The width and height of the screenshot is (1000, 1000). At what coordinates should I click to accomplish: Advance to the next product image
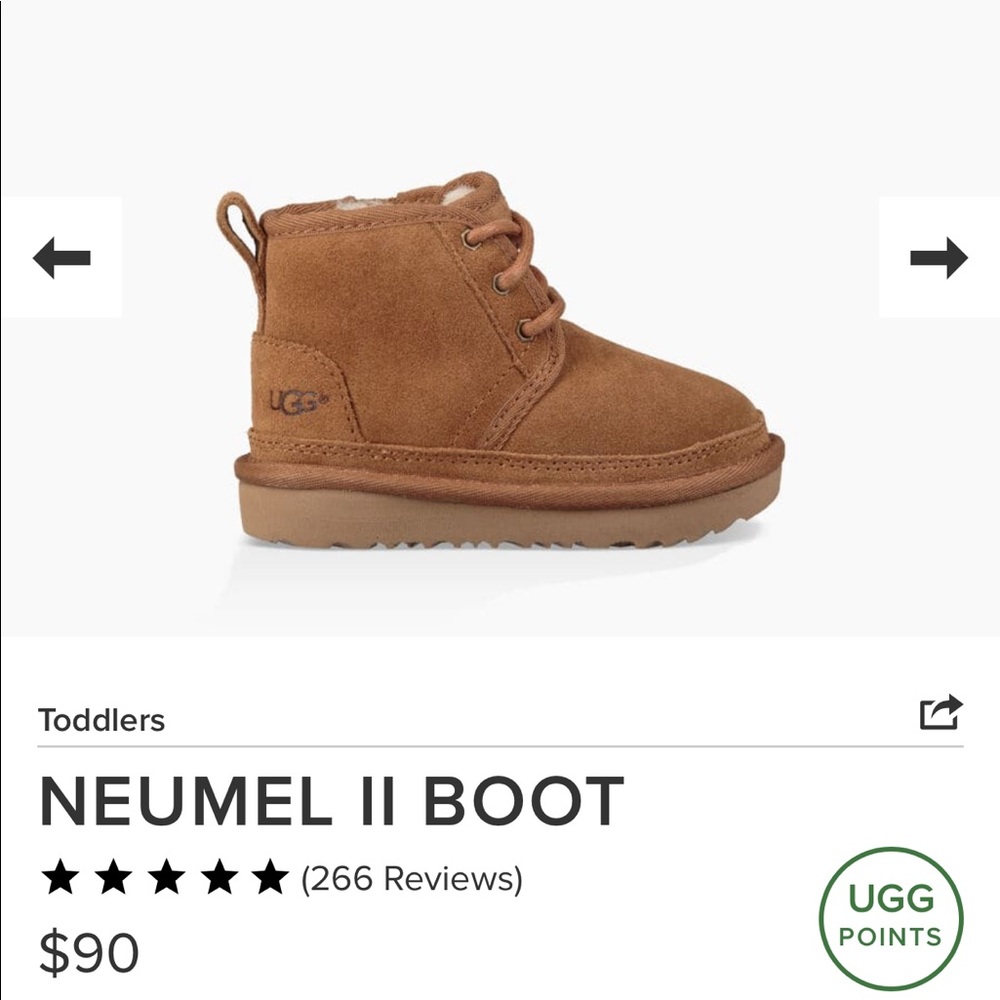(x=936, y=258)
